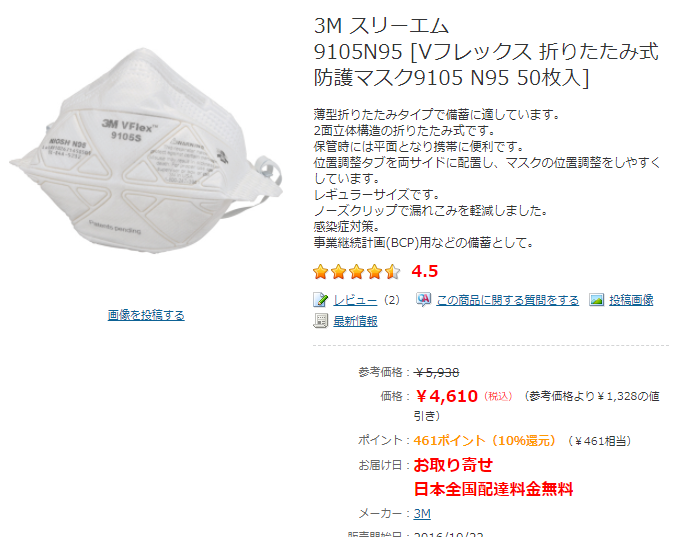Click the third gold rating star
Viewport: 685px width, 537px height.
(x=356, y=272)
